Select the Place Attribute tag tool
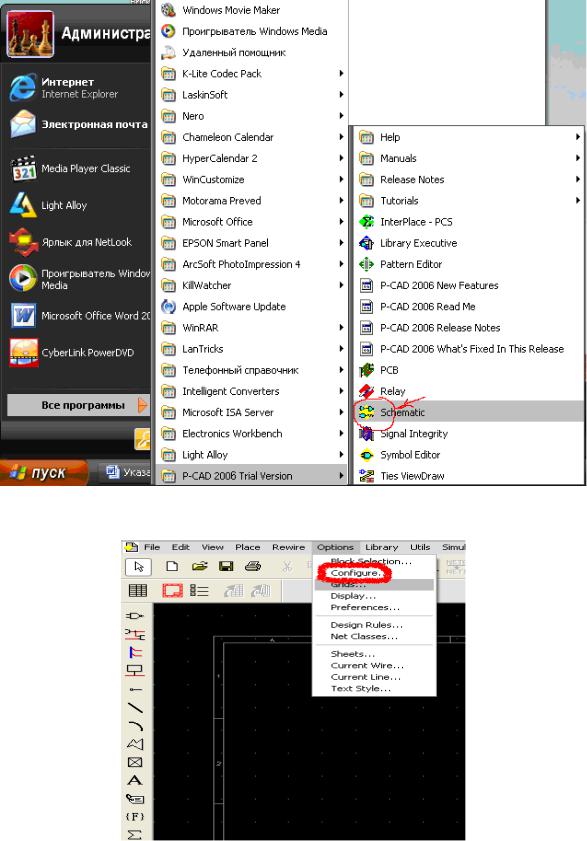This screenshot has width=587, height=841. [x=135, y=799]
